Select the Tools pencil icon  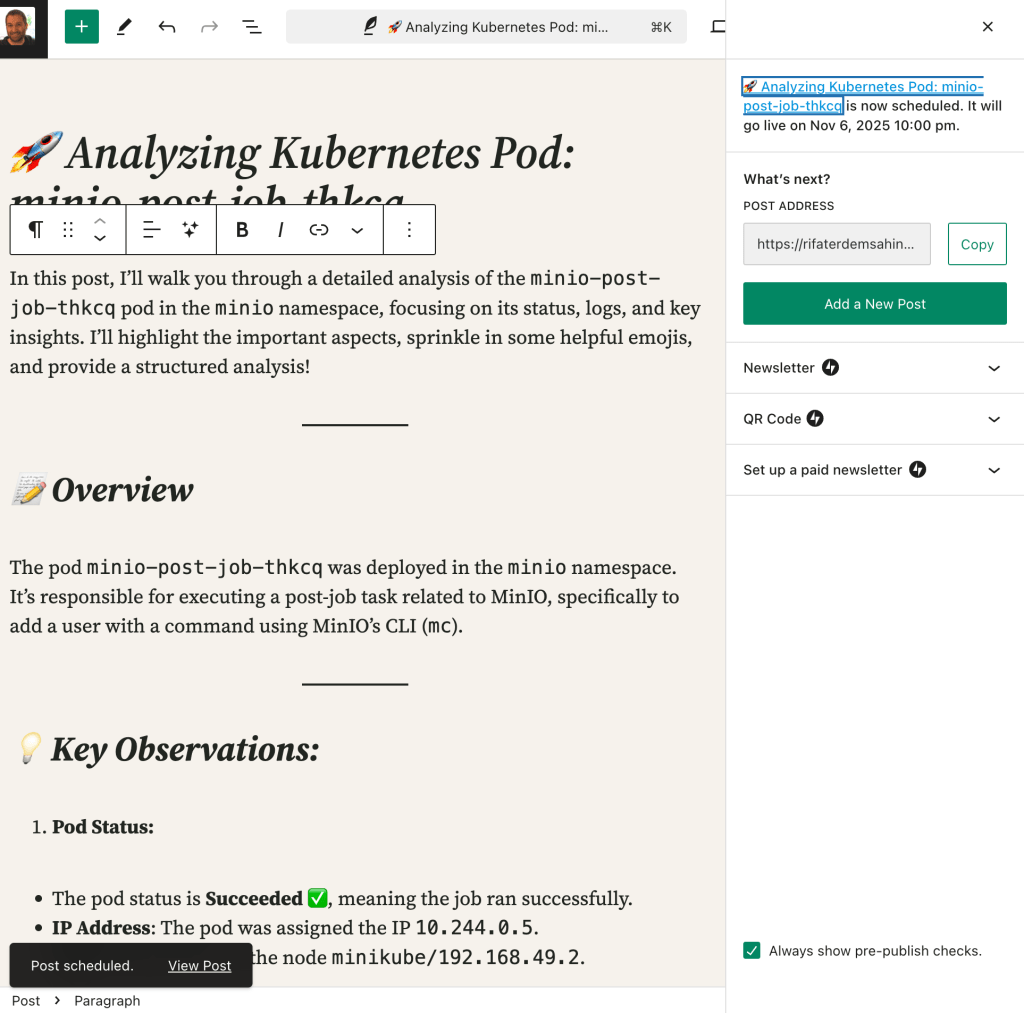pyautogui.click(x=124, y=27)
